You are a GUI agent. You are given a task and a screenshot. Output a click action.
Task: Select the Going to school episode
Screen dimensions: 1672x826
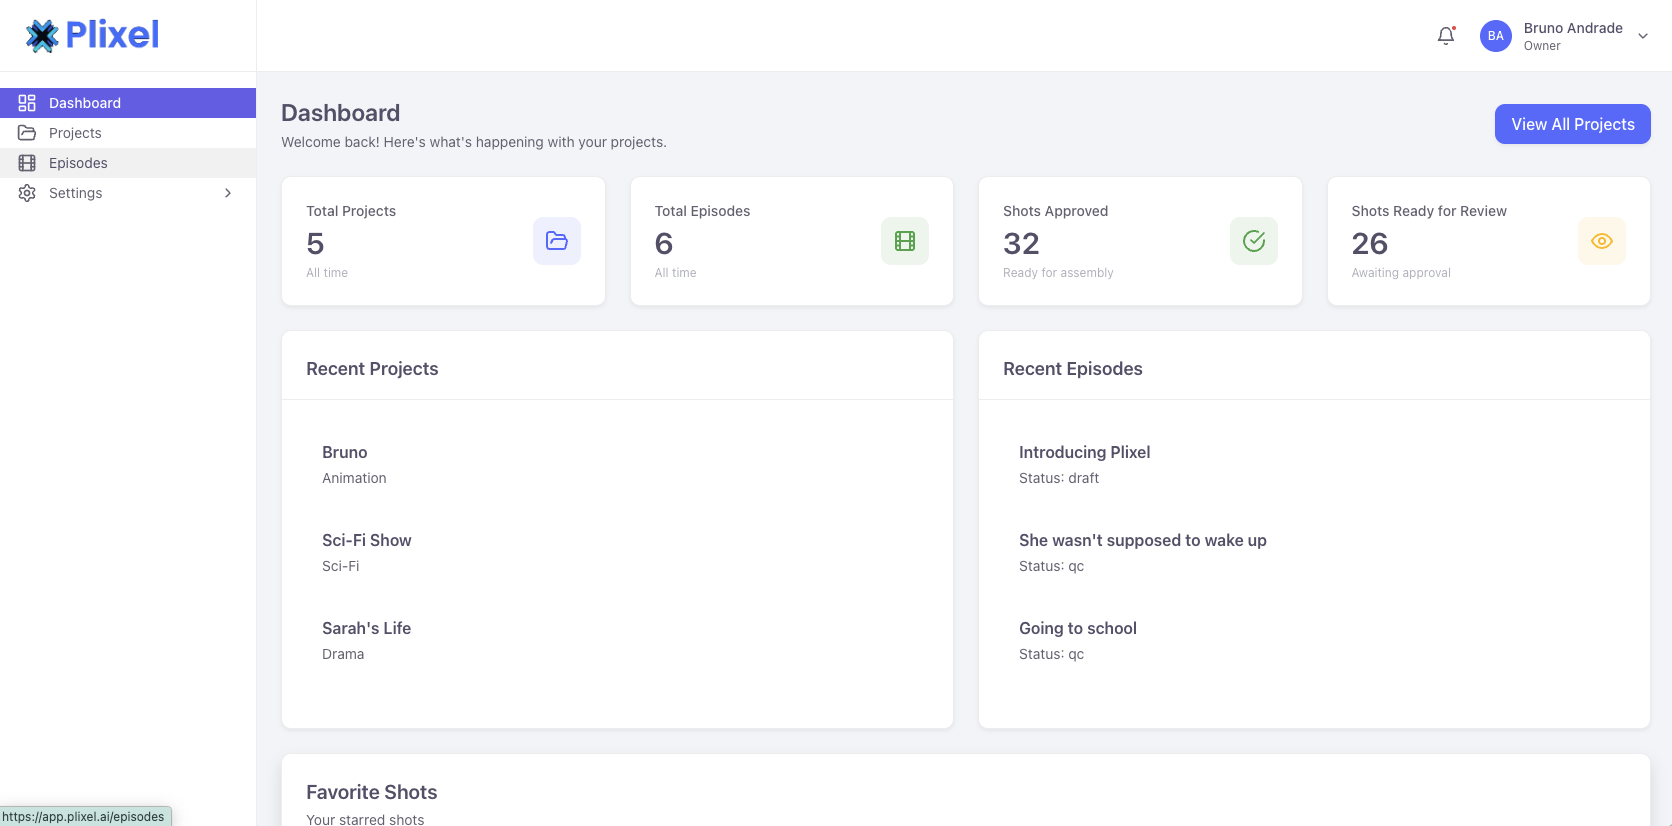click(x=1078, y=629)
